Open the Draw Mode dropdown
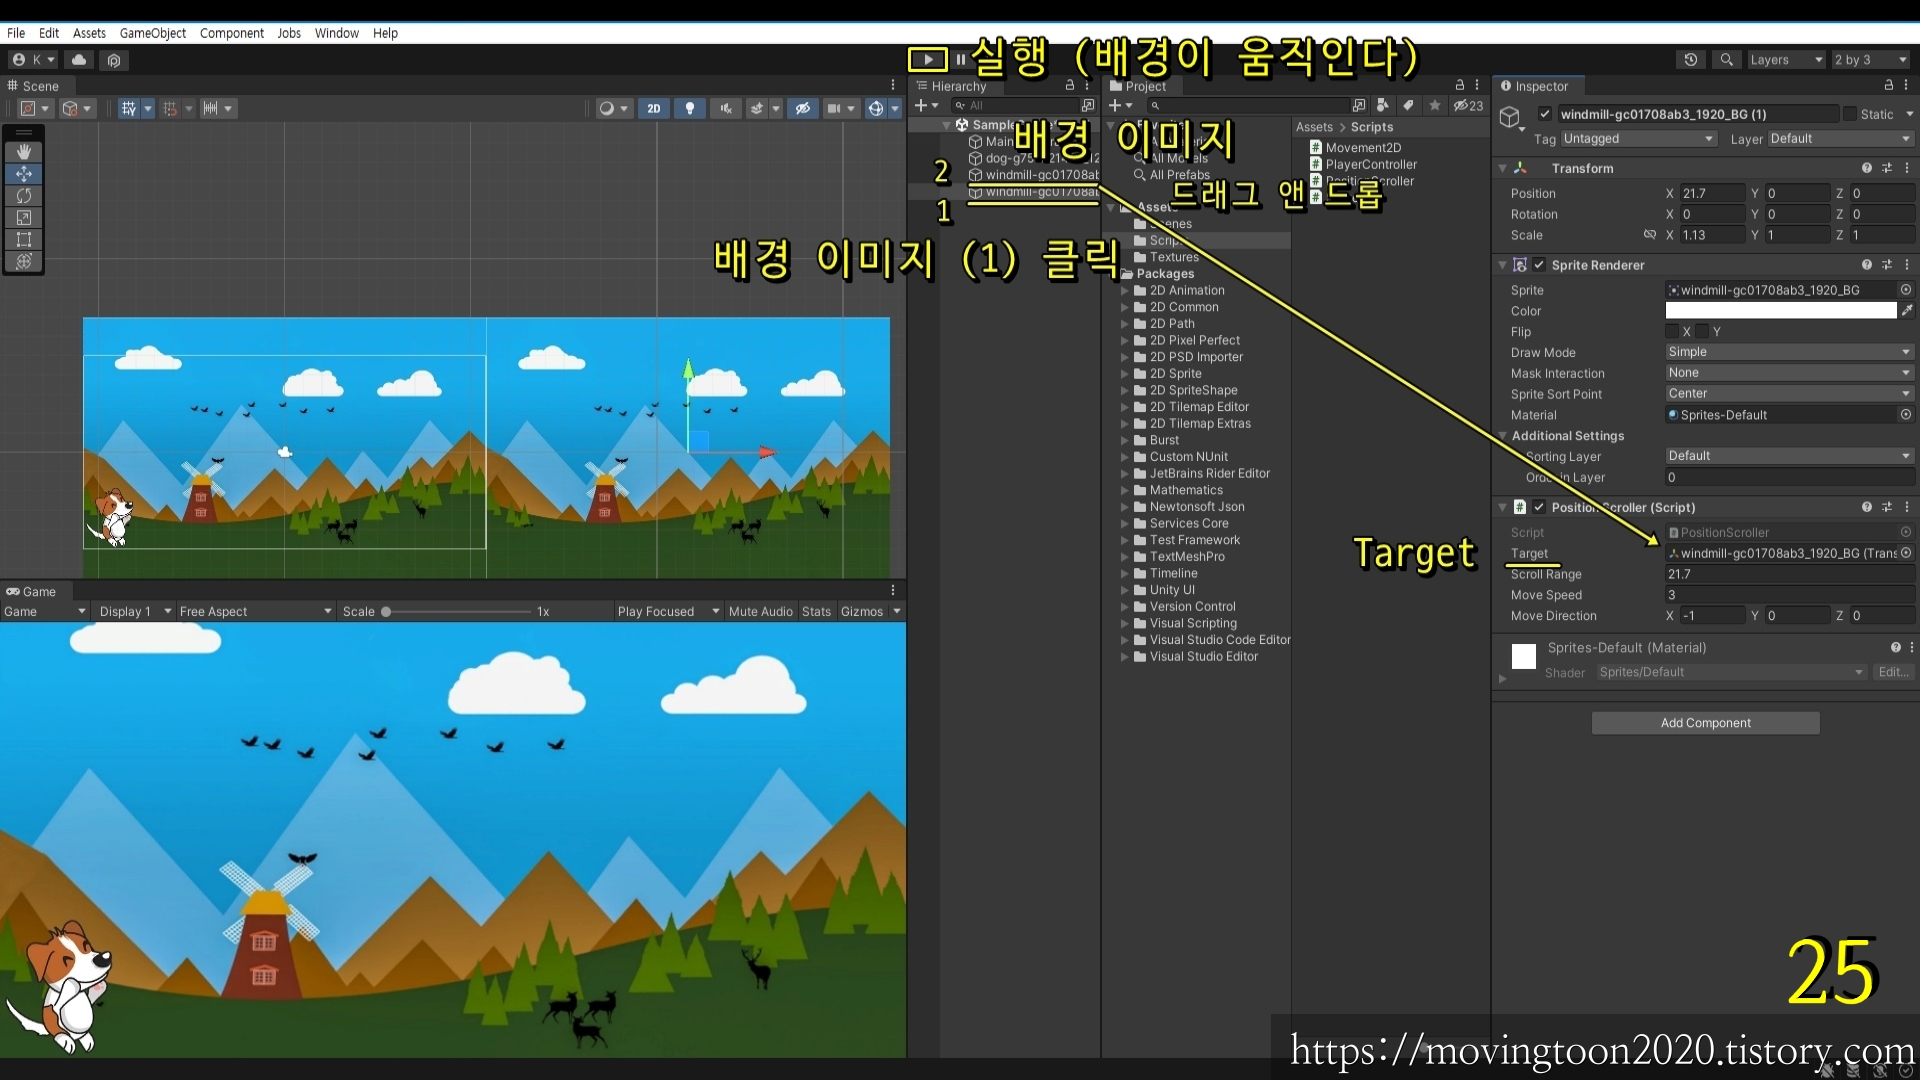This screenshot has width=1920, height=1080. (1789, 352)
